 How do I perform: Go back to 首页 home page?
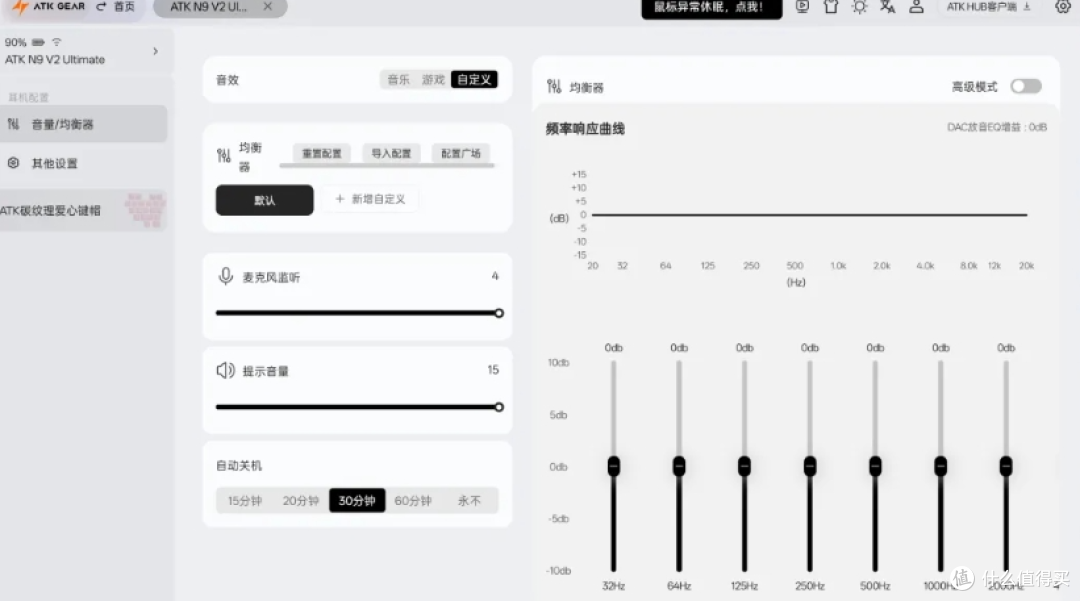116,6
